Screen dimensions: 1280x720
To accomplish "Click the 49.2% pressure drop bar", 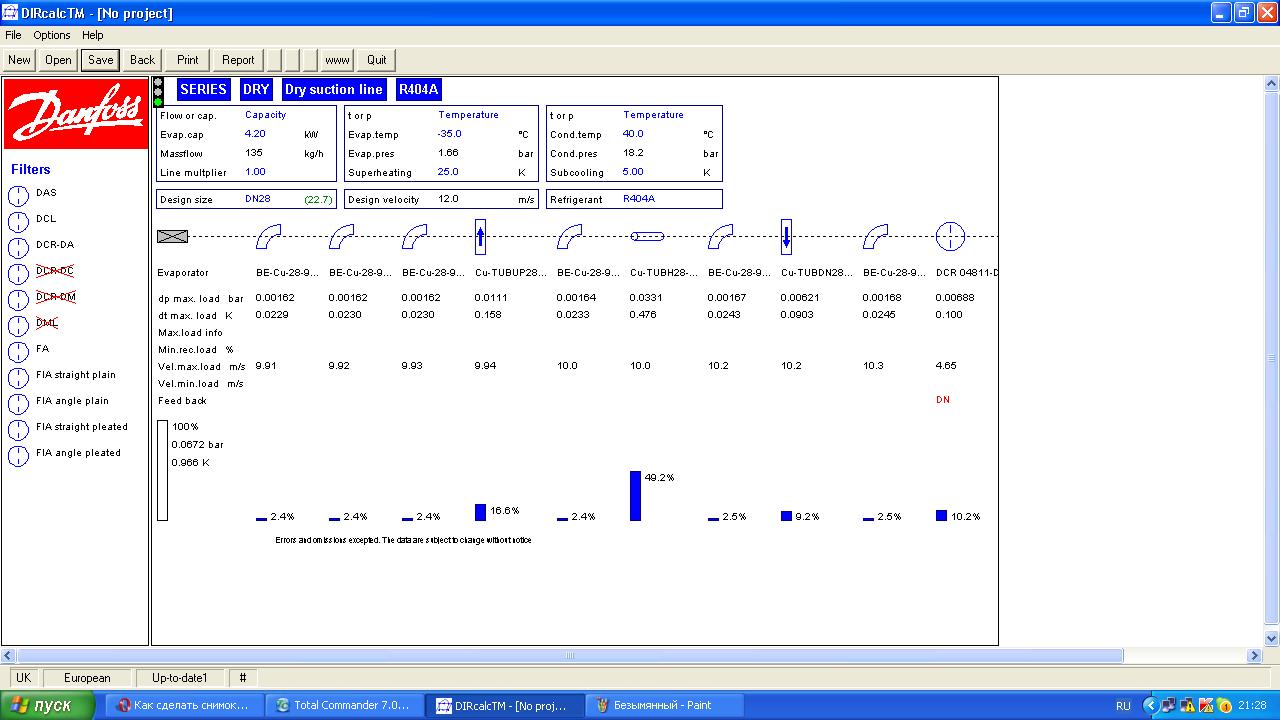I will [x=635, y=496].
